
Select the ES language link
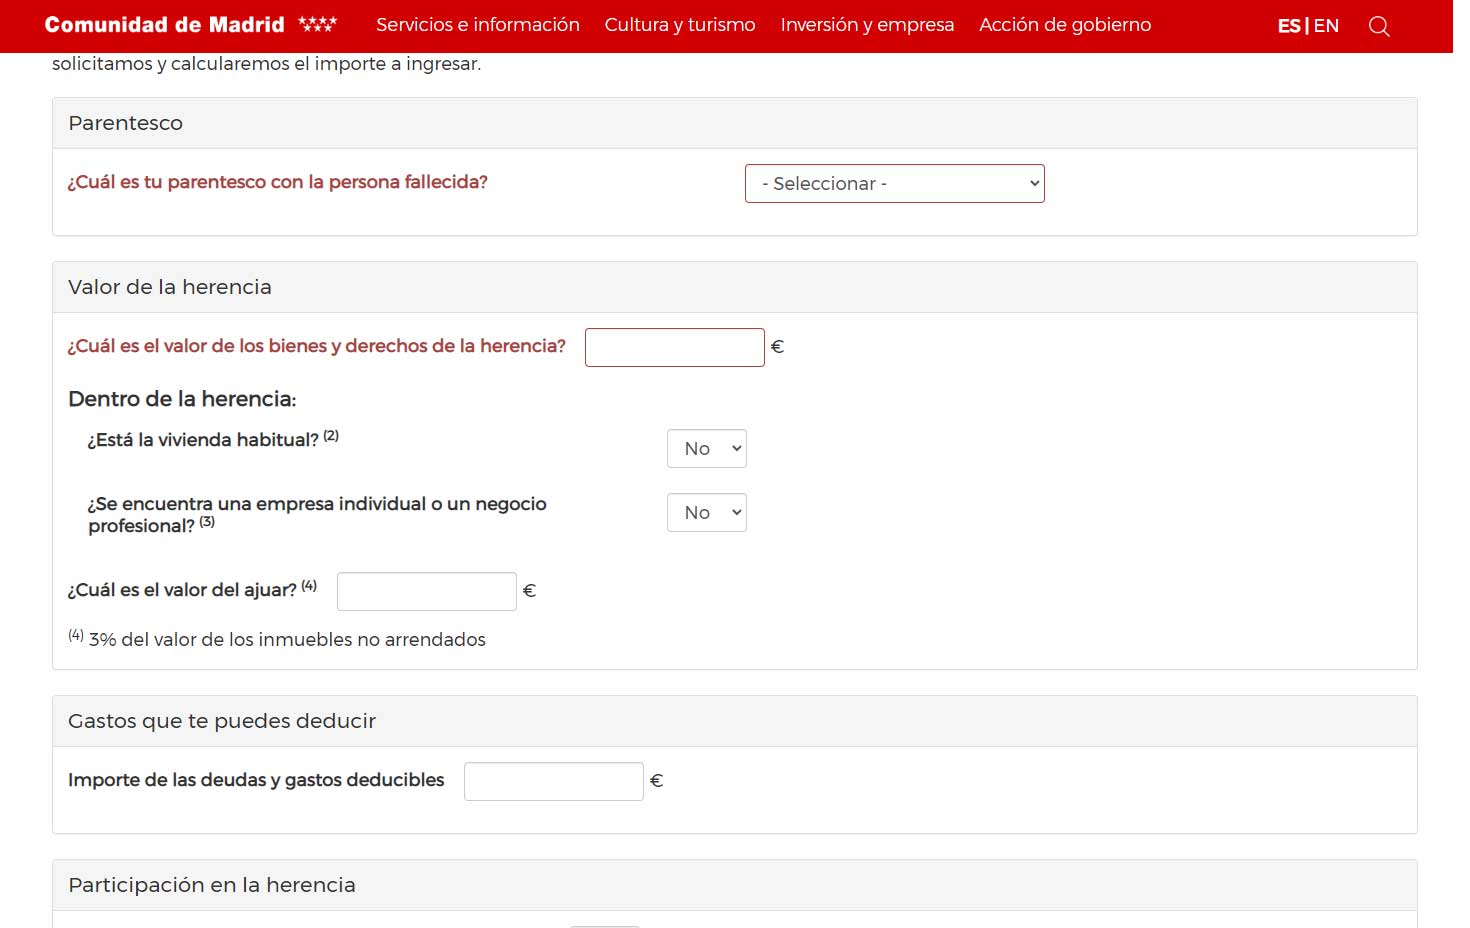point(1288,26)
